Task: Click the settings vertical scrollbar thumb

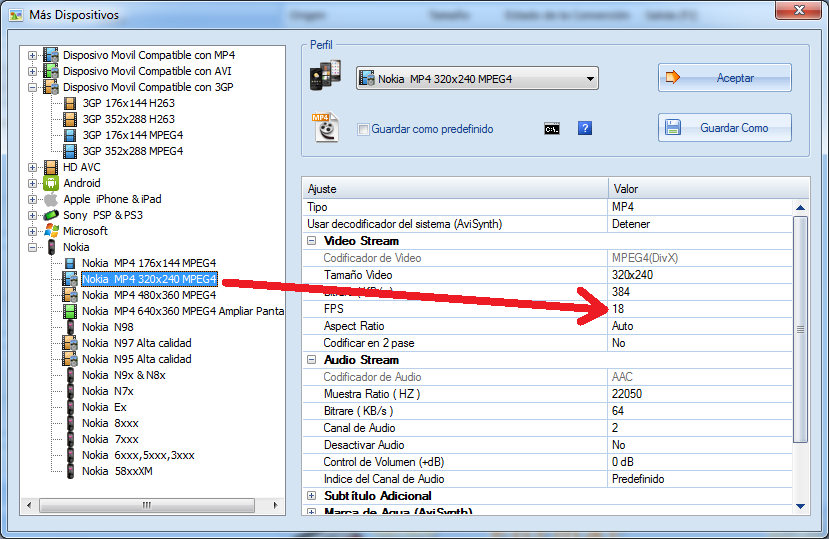Action: click(x=800, y=329)
